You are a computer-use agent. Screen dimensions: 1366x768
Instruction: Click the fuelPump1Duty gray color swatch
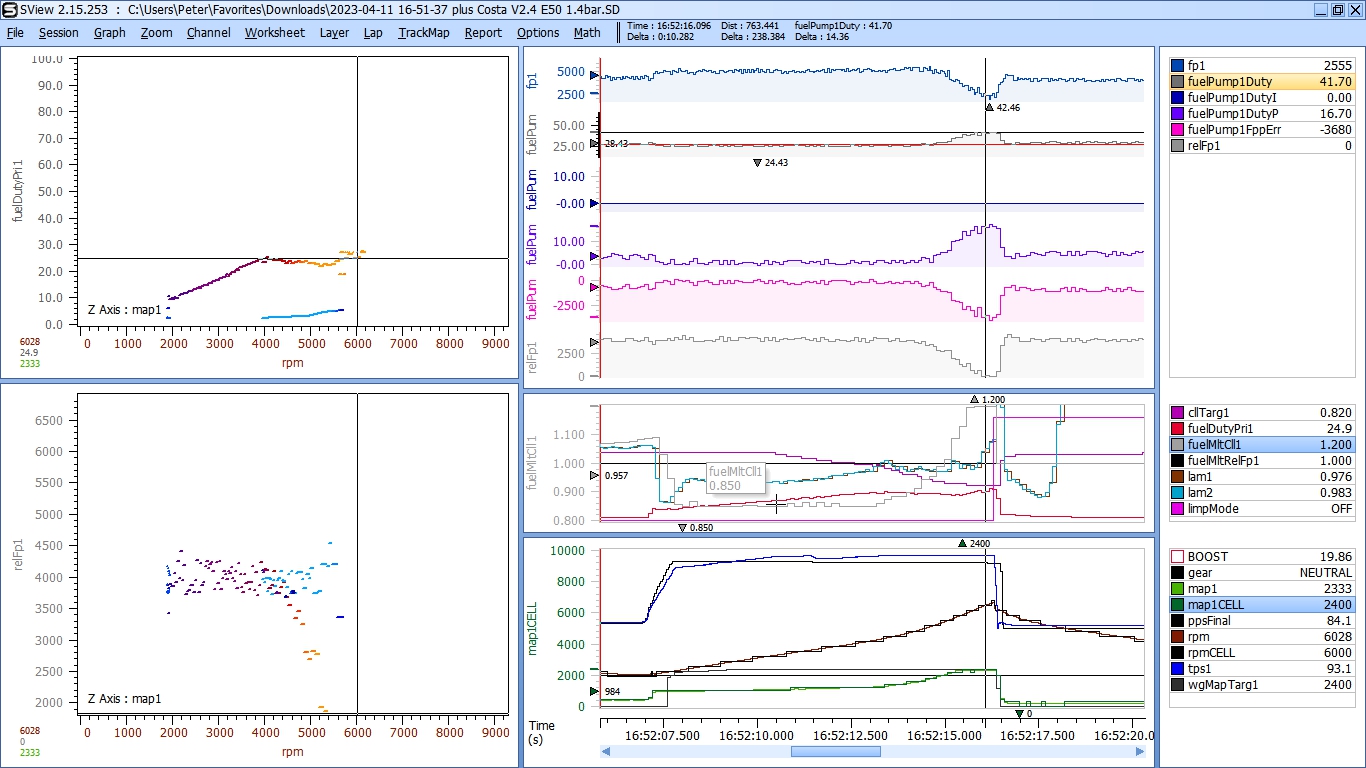(1177, 82)
